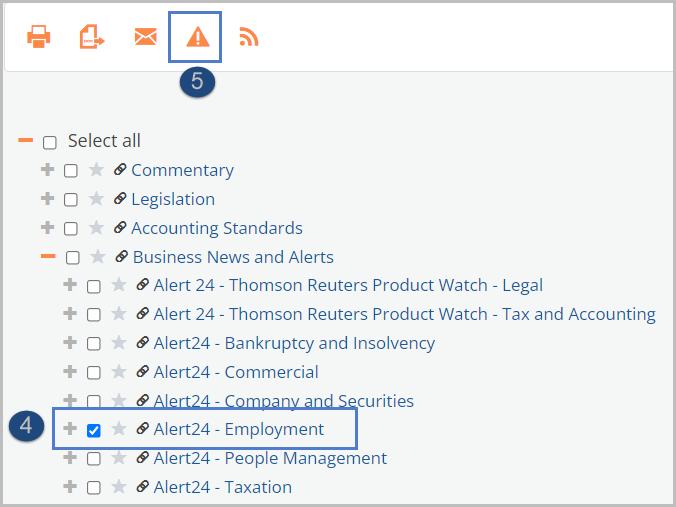This screenshot has height=507, width=676.
Task: Tick the Alert24 - Commercial checkbox
Action: (x=94, y=372)
